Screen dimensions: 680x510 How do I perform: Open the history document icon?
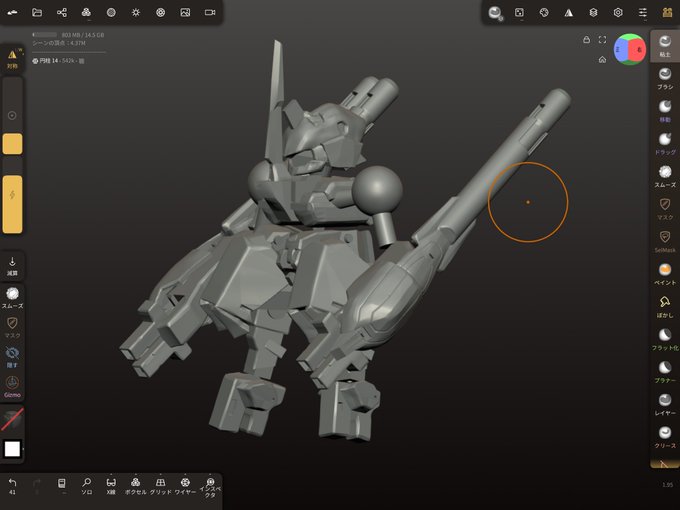(x=62, y=485)
